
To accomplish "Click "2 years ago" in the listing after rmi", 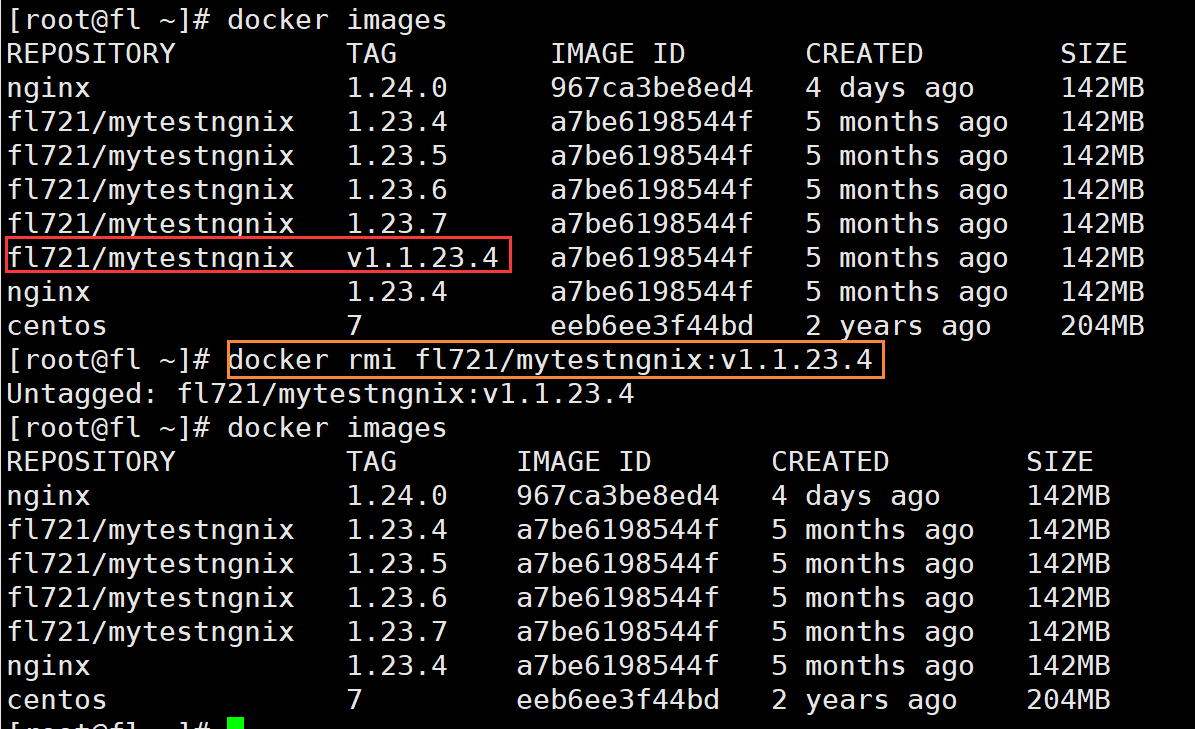I will pos(864,700).
